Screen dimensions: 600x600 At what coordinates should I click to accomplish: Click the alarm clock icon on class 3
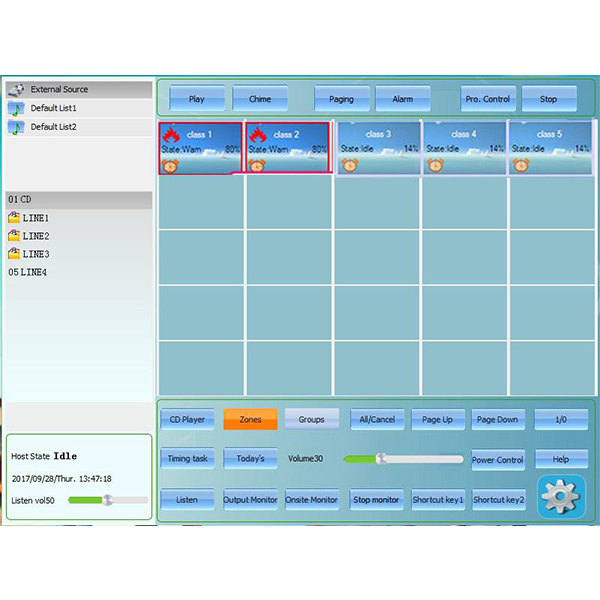coord(350,165)
